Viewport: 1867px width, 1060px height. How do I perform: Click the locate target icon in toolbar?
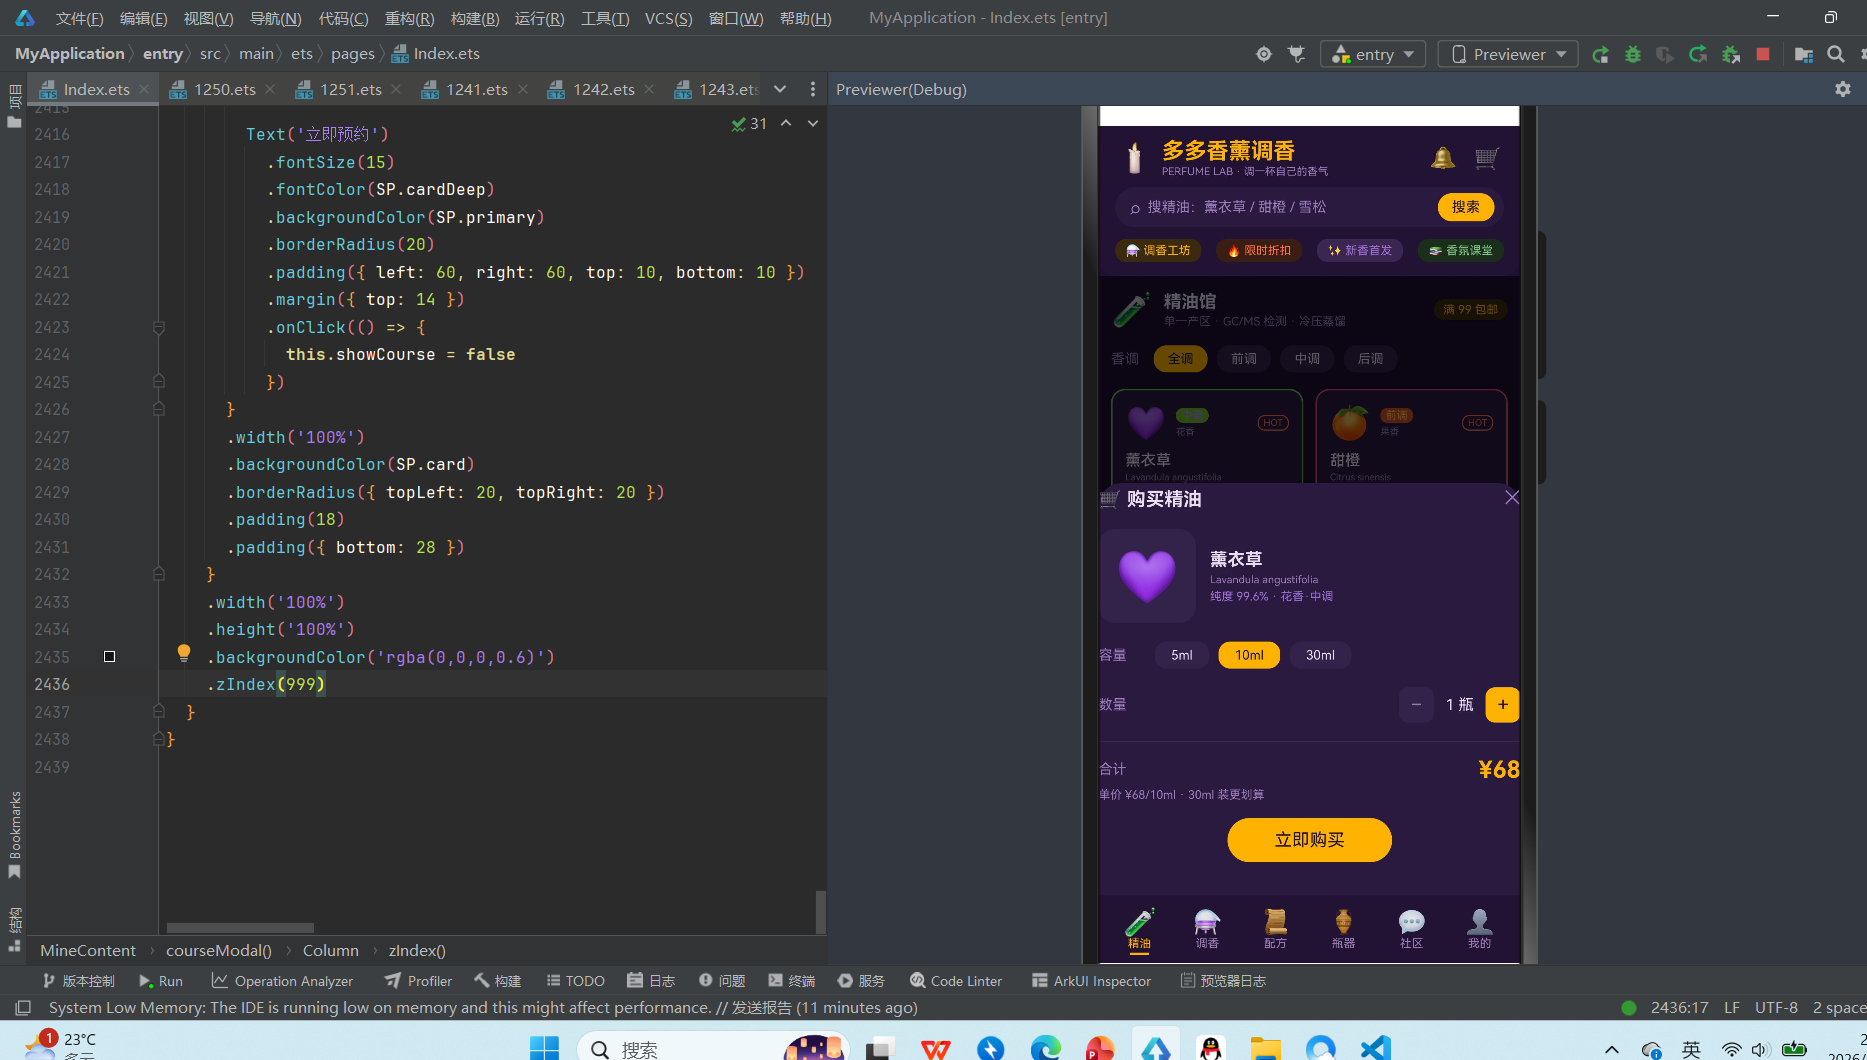pos(1264,54)
